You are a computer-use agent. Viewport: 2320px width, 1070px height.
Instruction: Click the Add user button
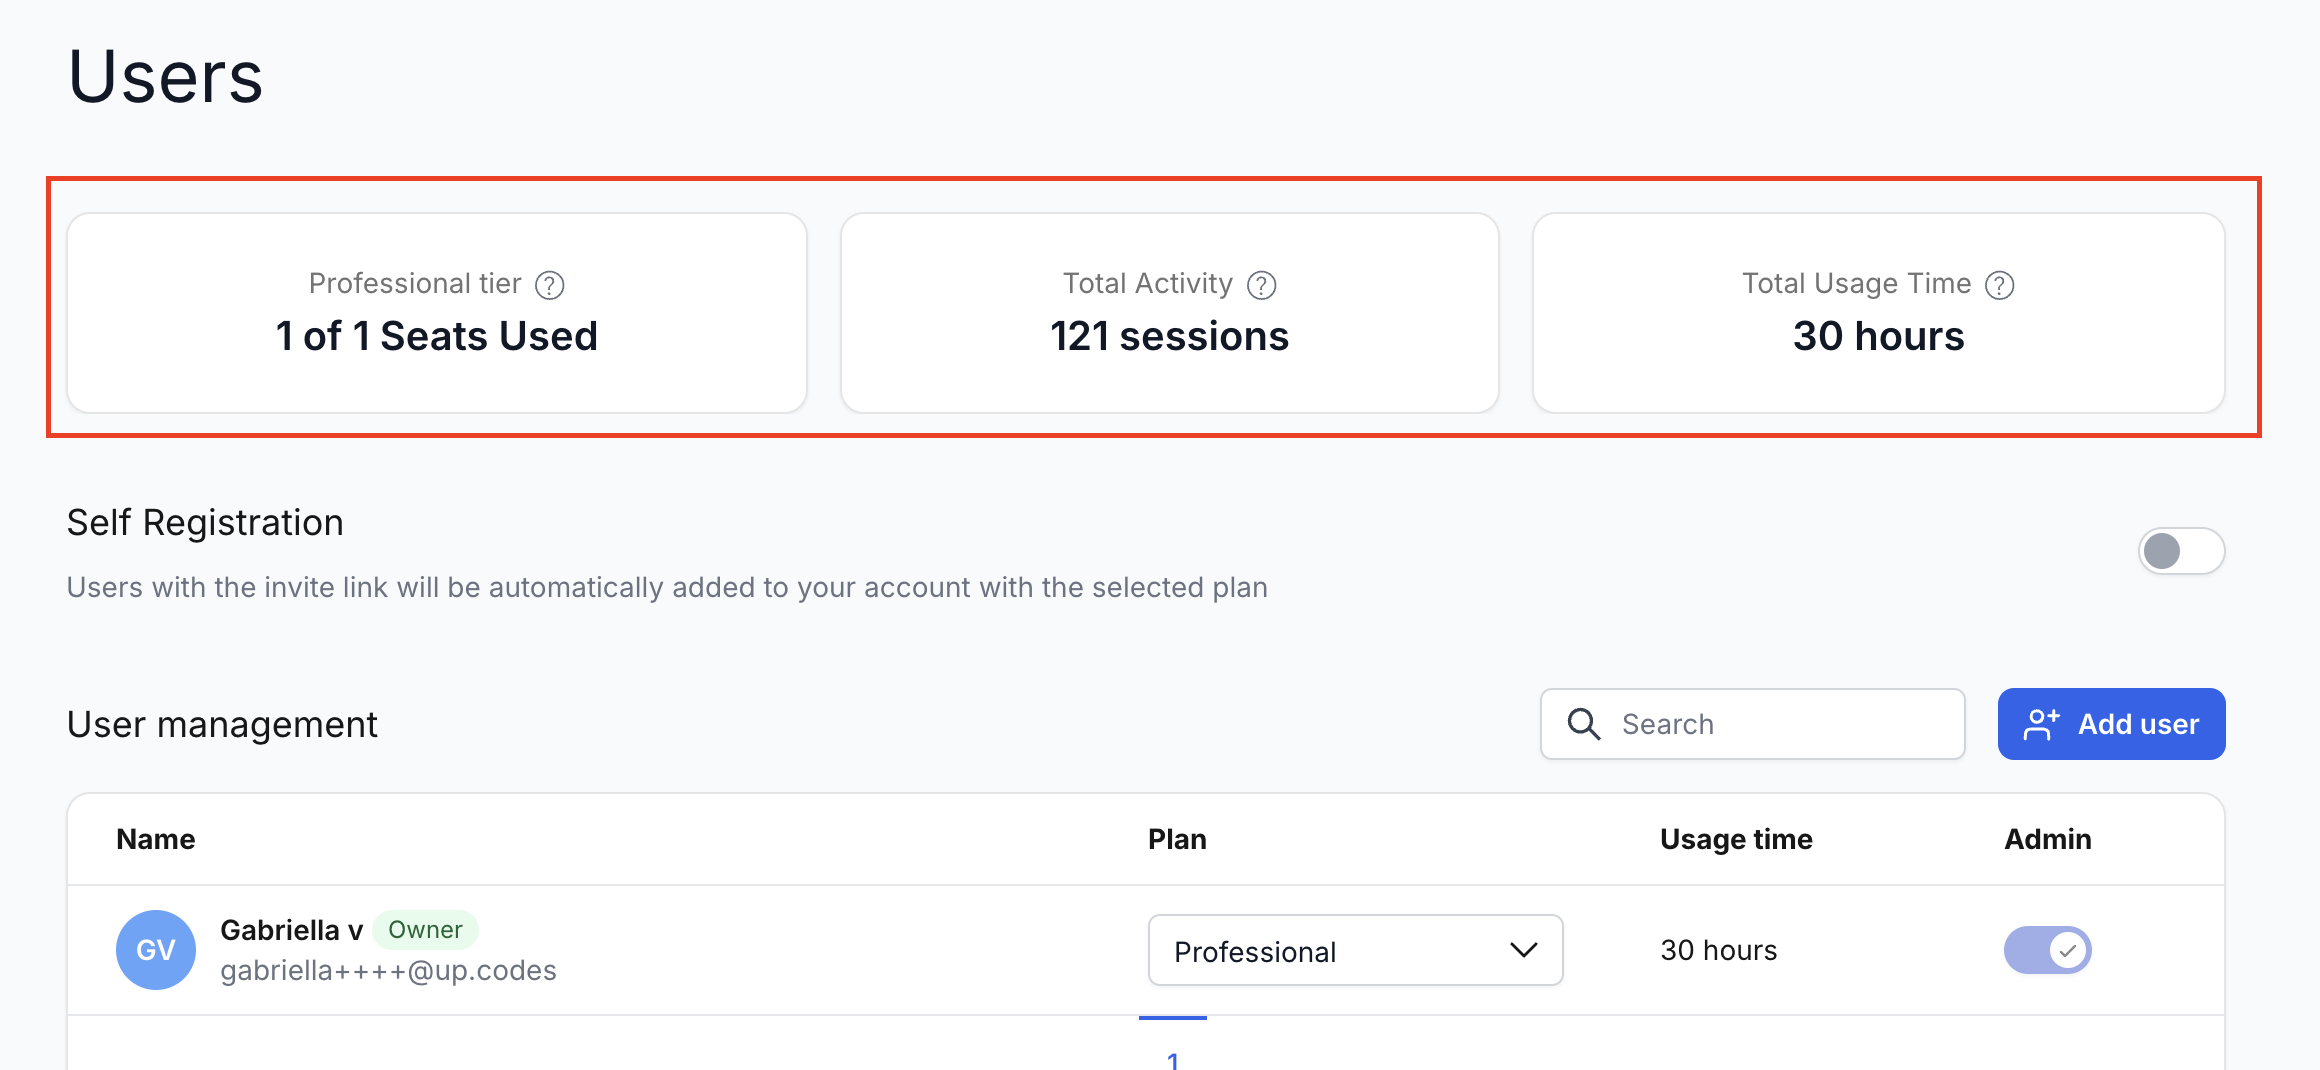tap(2111, 724)
